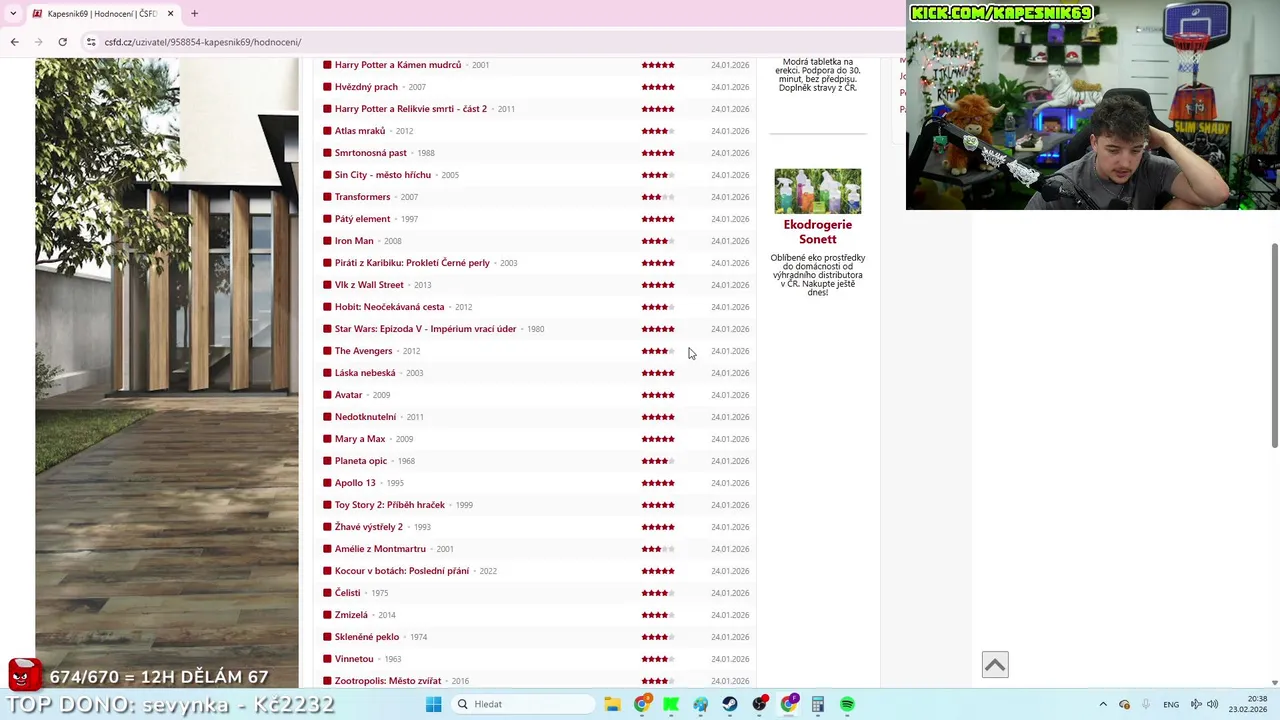View site information icon in address bar
This screenshot has height=720, width=1280.
(91, 42)
